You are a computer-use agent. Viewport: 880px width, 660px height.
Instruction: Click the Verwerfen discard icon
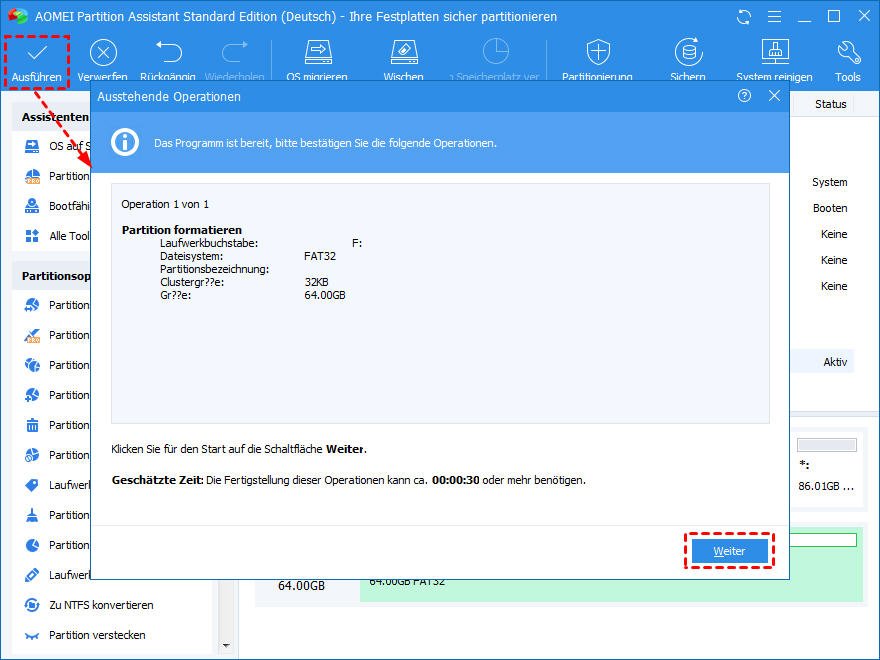tap(103, 53)
